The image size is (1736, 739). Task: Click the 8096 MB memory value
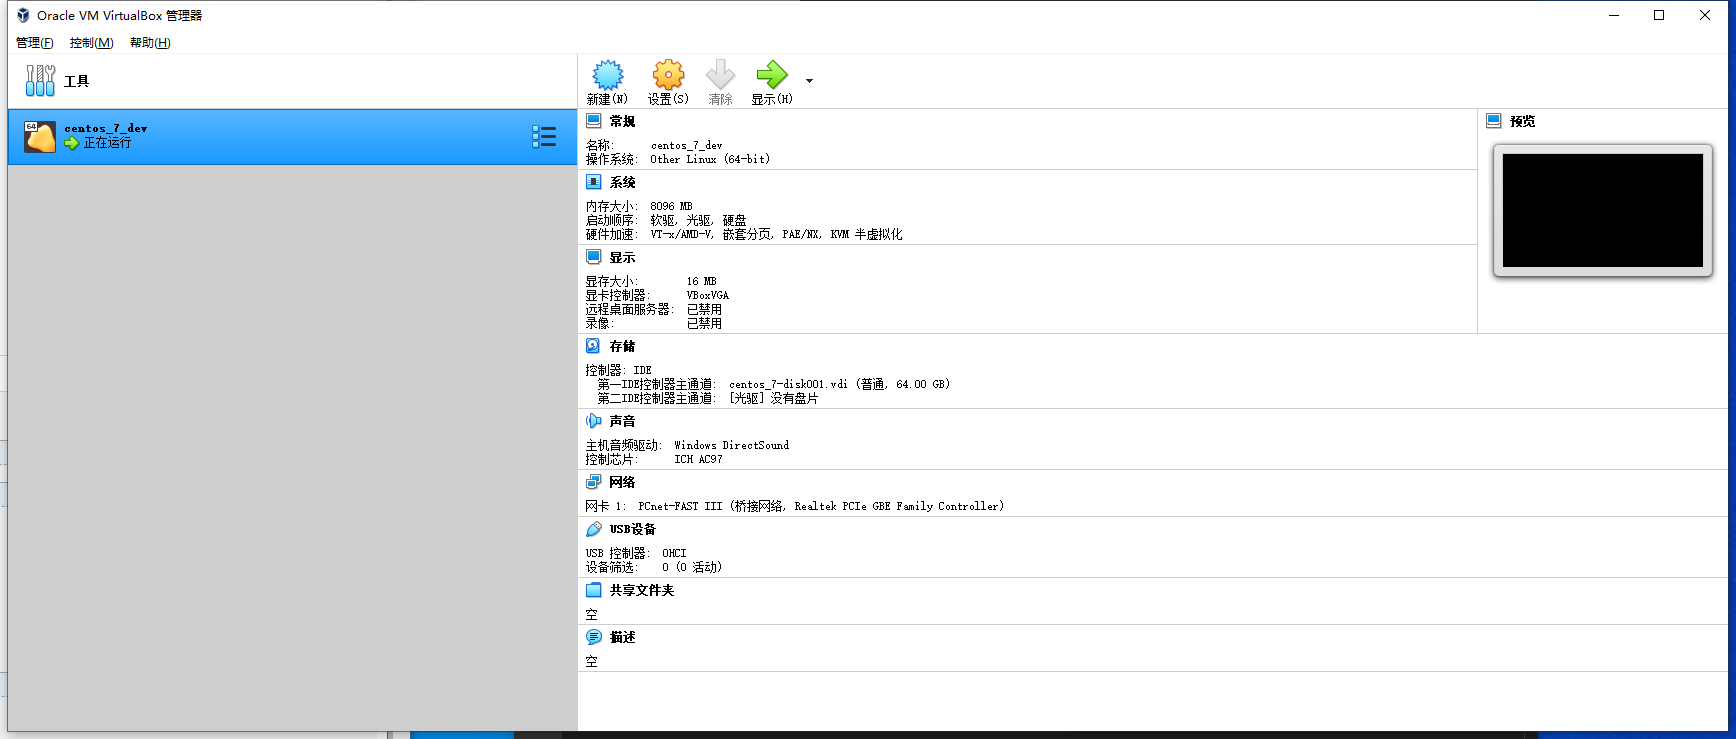pos(671,206)
